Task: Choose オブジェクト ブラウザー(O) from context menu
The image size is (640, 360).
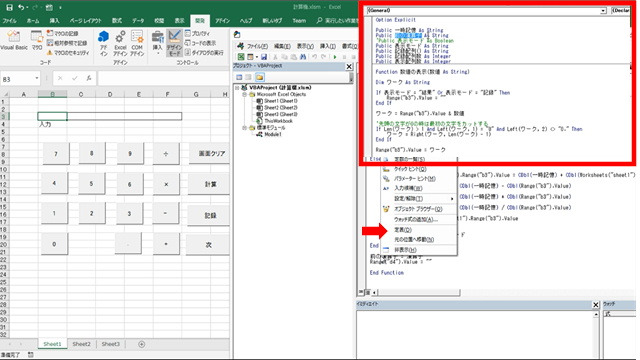Action: (x=418, y=209)
